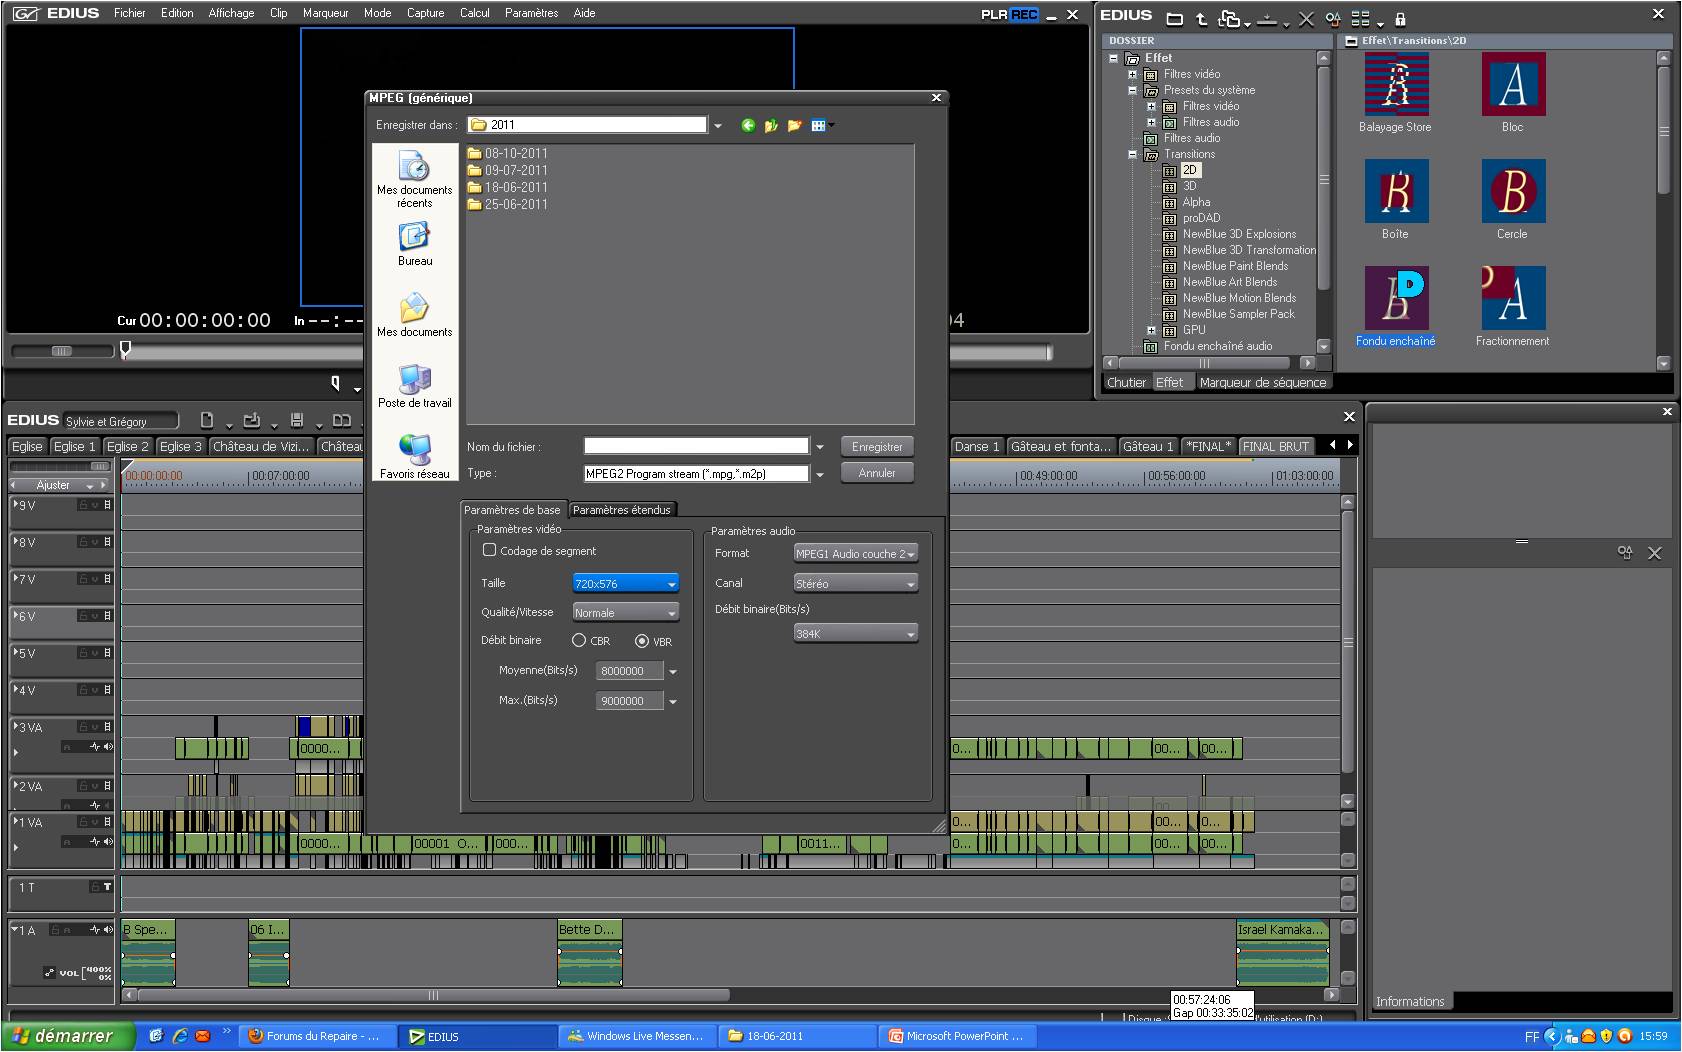Open the 18-06-2011 folder in file list
Viewport: 1682px width, 1052px height.
(x=508, y=187)
